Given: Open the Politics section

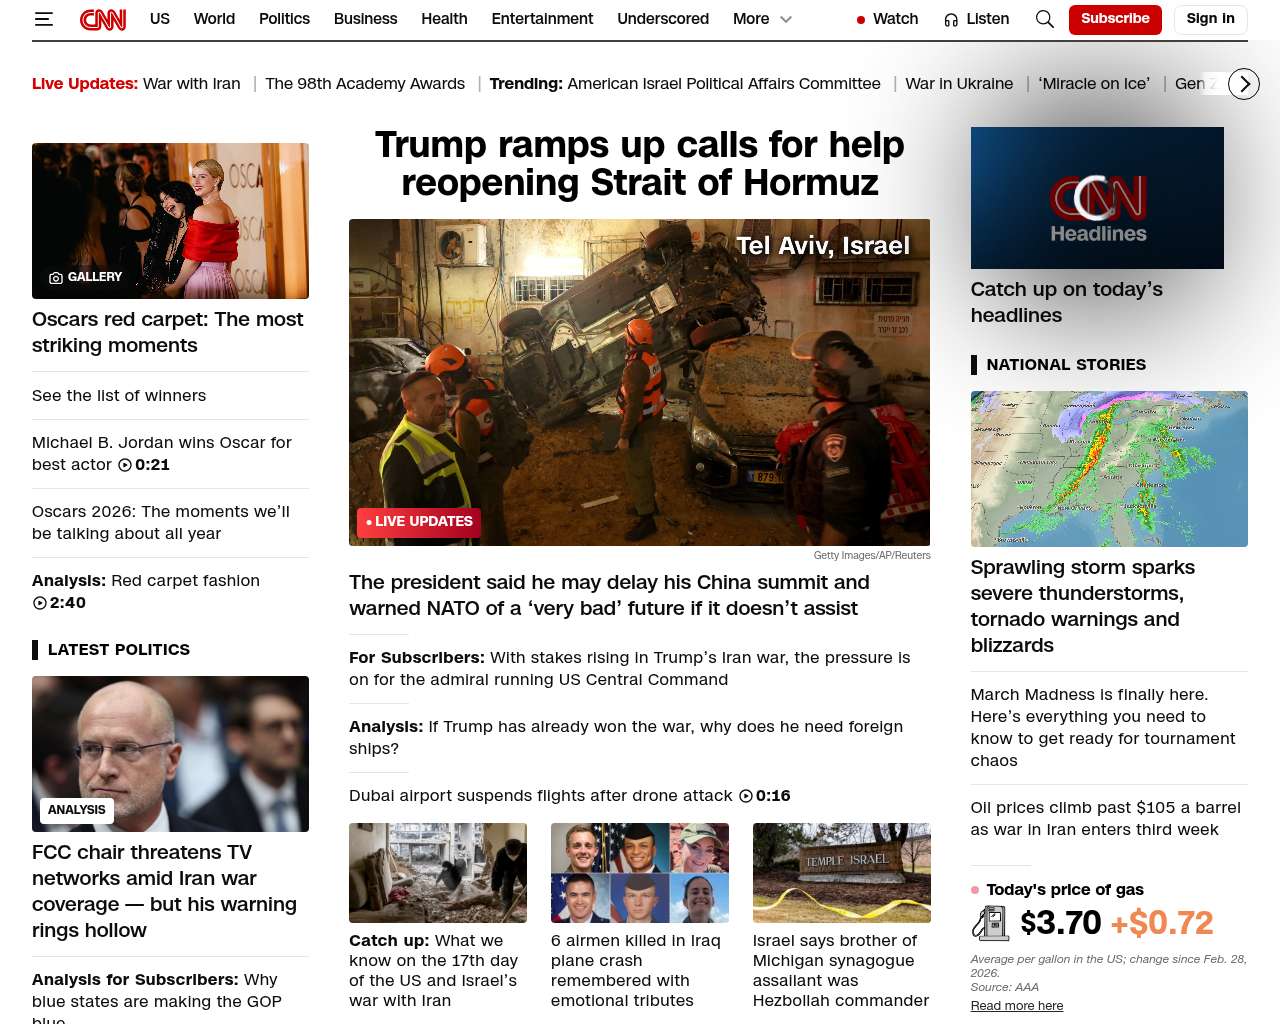Looking at the screenshot, I should click(284, 19).
